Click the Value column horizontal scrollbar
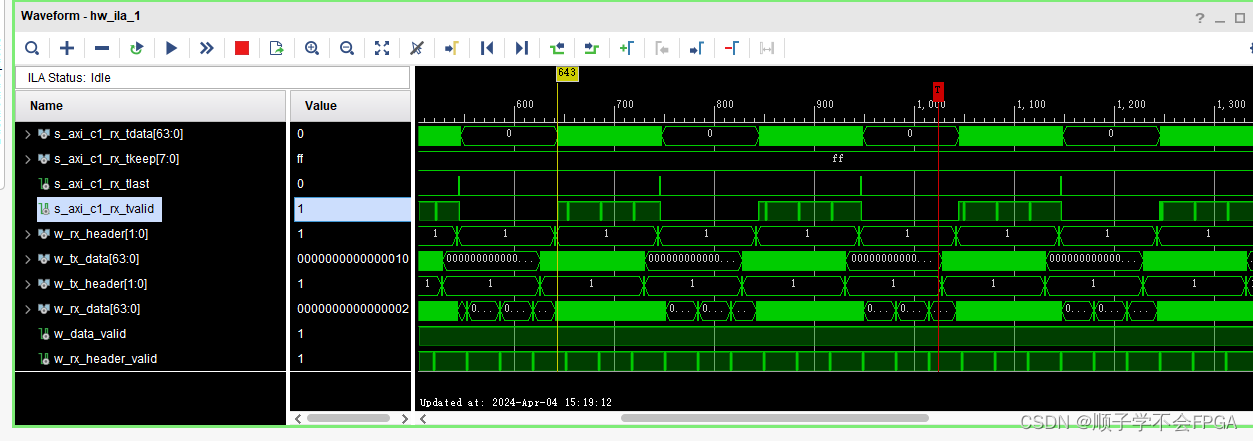This screenshot has width=1253, height=441. click(x=348, y=418)
